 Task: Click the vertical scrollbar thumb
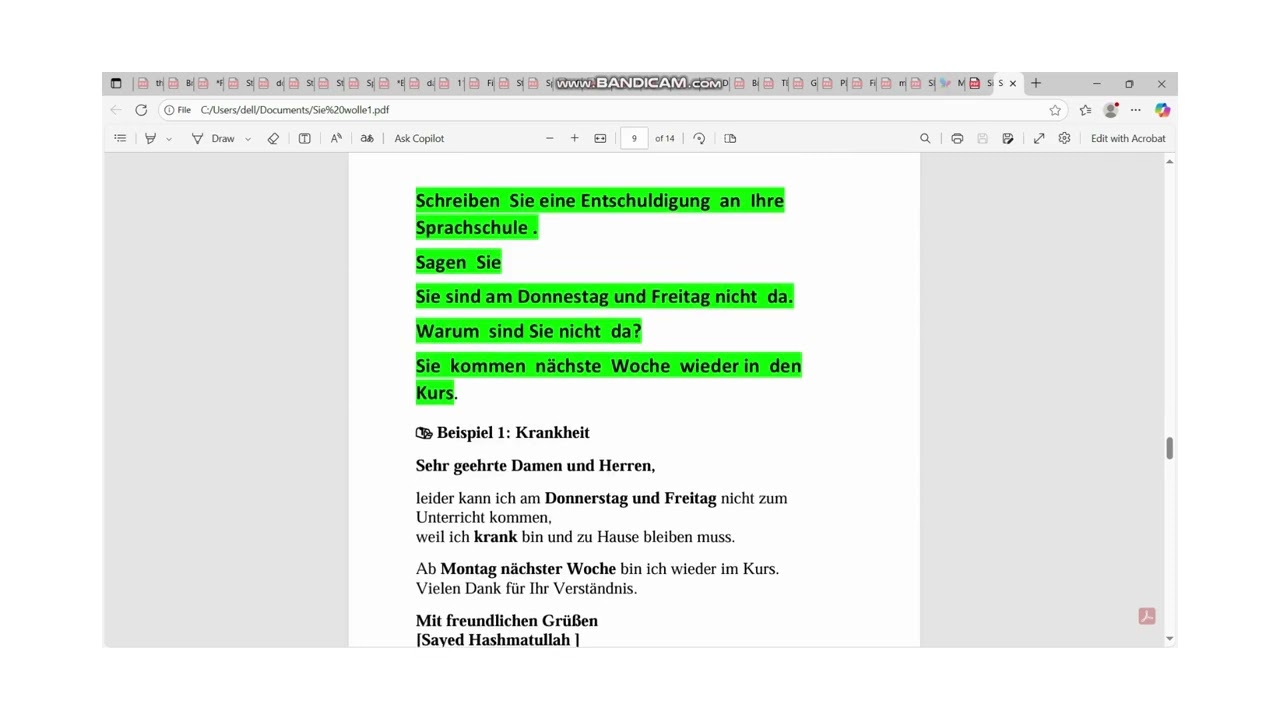(x=1169, y=448)
